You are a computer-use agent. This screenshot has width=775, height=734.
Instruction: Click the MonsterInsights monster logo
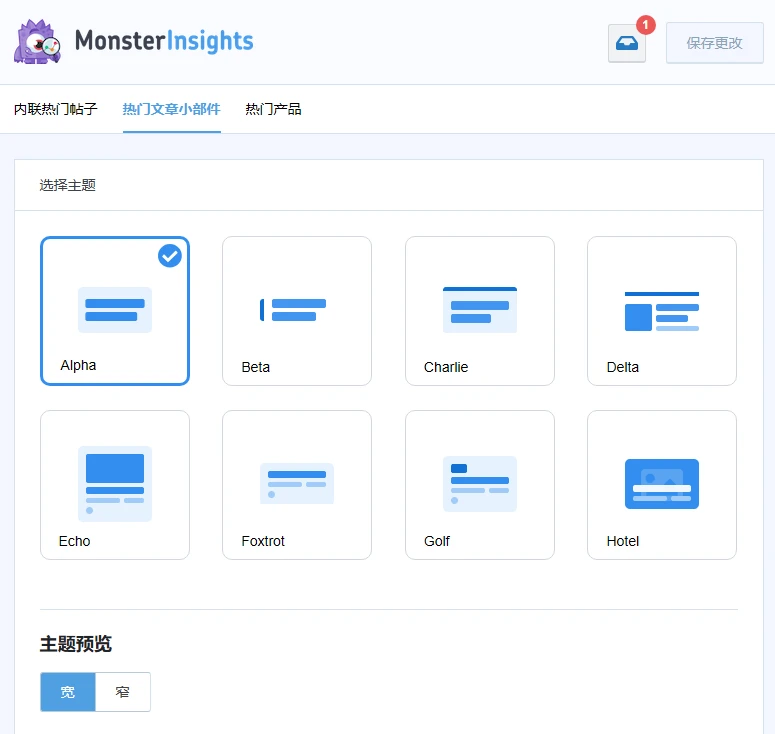(37, 42)
